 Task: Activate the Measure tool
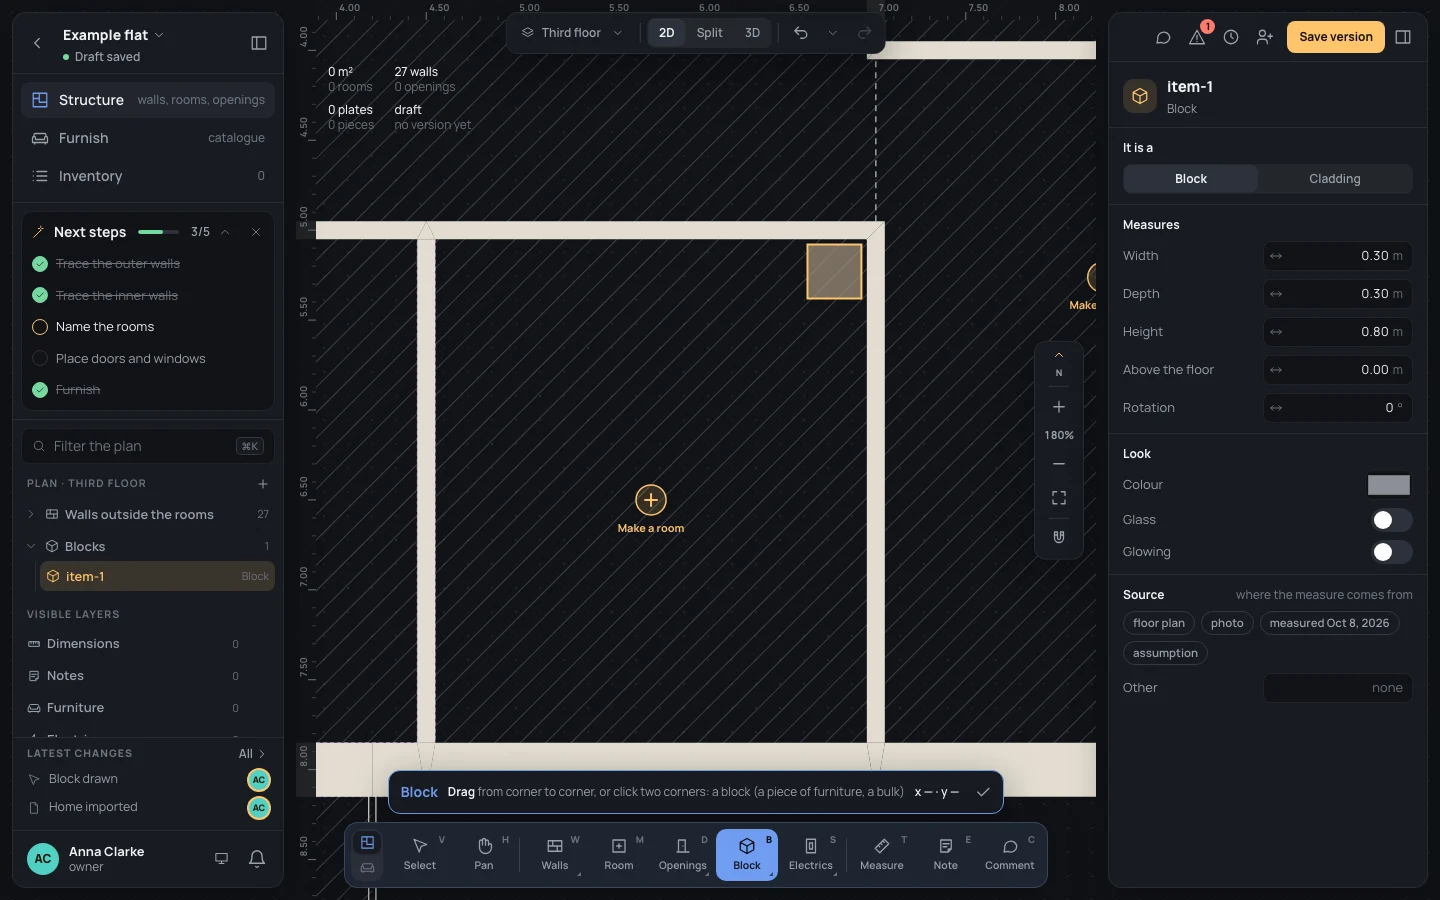pos(882,854)
